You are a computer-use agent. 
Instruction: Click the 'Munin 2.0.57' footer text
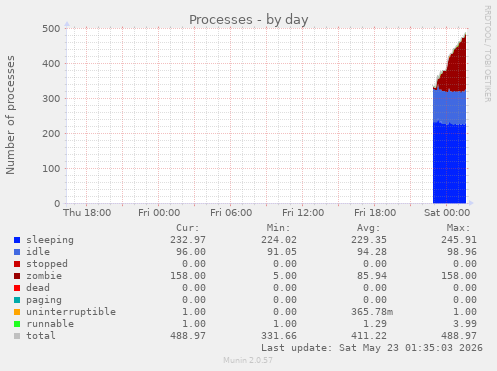[248, 360]
